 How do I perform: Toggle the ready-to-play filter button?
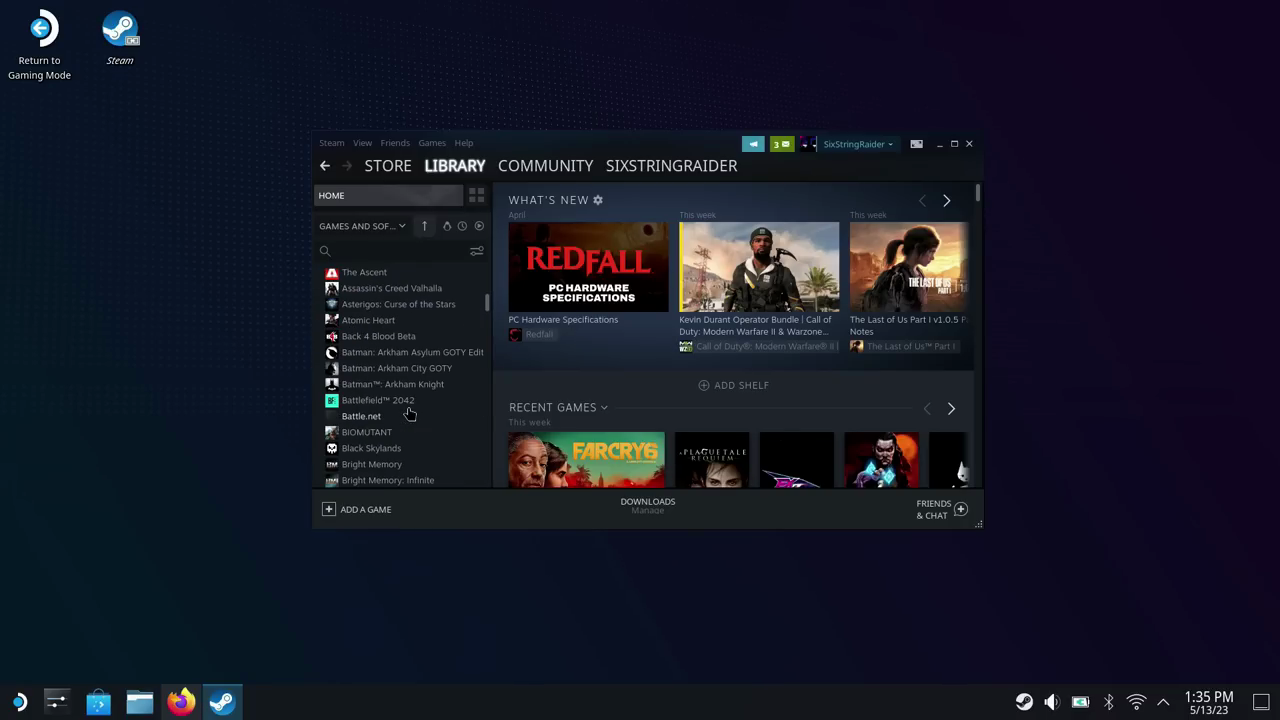coord(479,226)
